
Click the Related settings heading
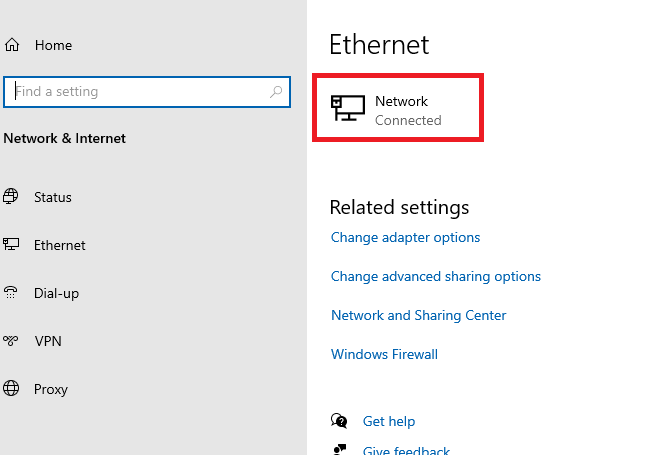pyautogui.click(x=399, y=207)
